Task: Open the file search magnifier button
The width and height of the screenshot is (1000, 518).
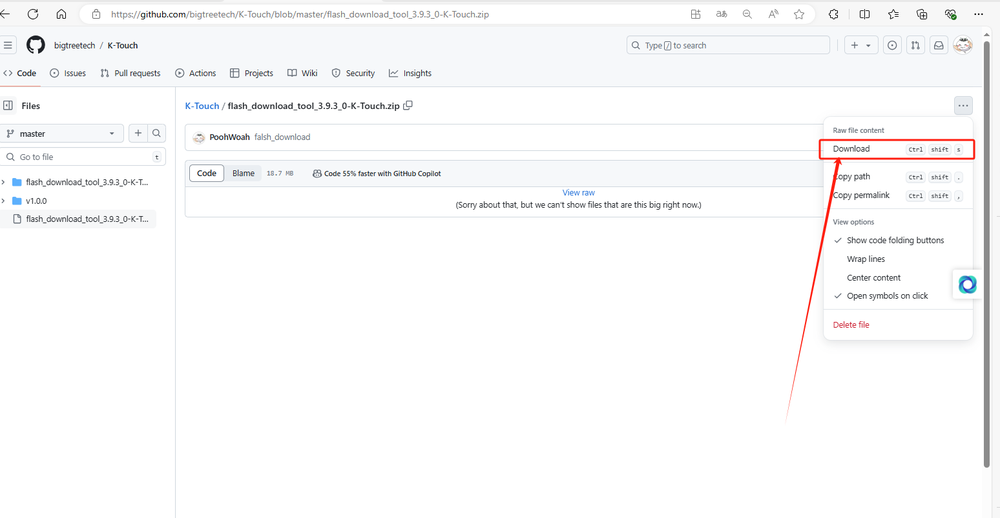Action: click(157, 133)
